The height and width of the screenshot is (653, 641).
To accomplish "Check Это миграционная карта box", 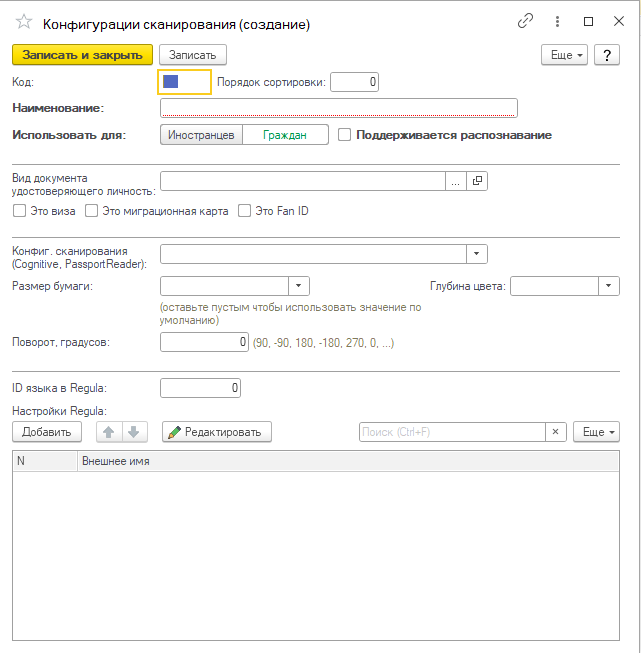I will [x=91, y=211].
